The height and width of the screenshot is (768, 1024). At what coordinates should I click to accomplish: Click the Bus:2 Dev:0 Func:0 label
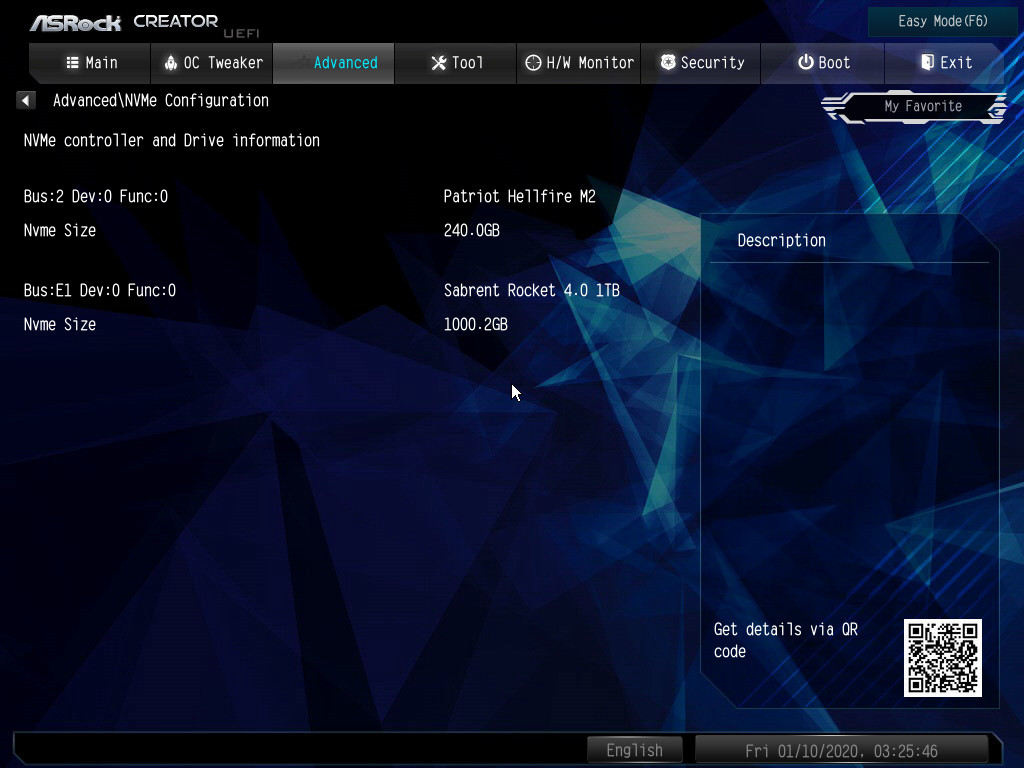click(96, 197)
